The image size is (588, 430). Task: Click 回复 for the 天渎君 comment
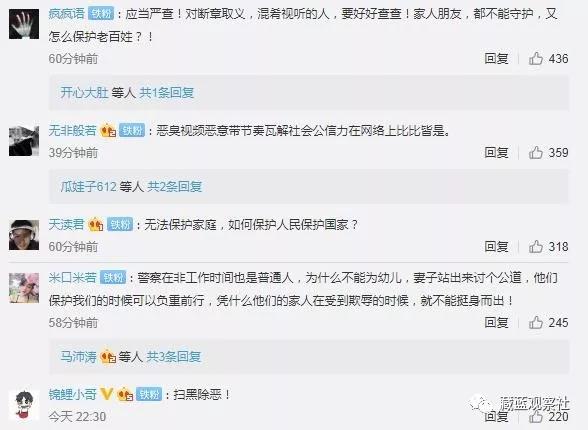tap(496, 247)
